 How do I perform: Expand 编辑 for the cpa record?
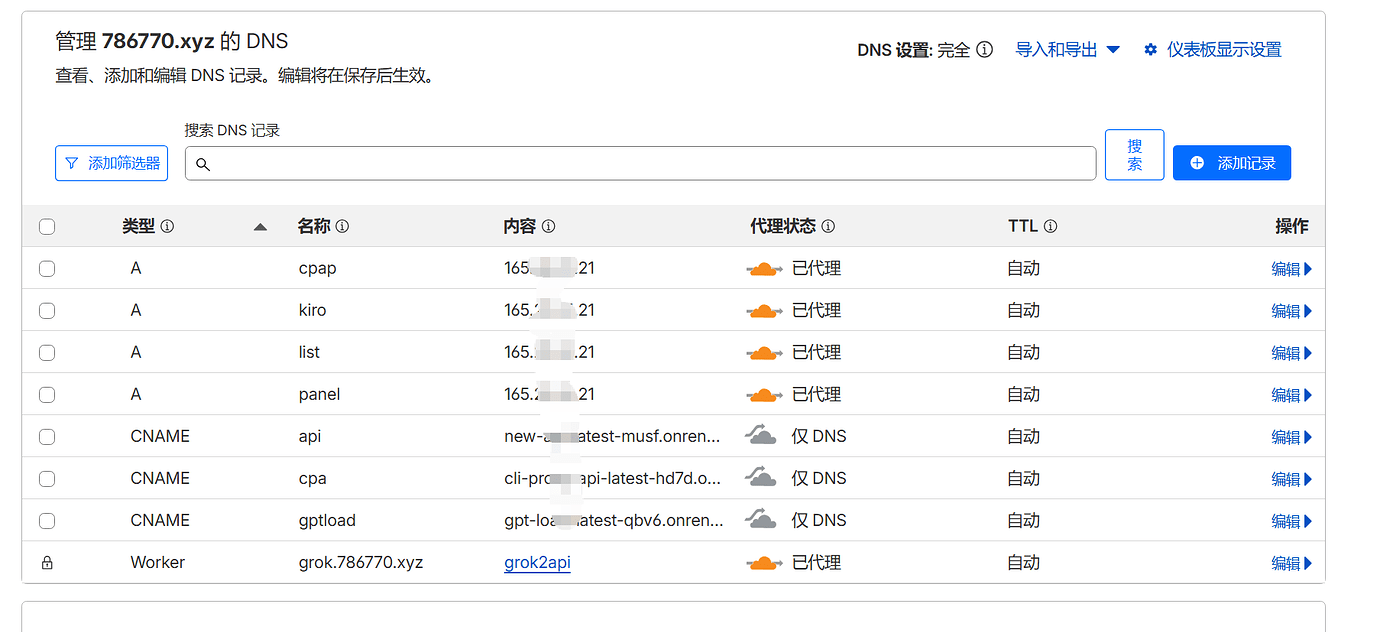(1291, 479)
